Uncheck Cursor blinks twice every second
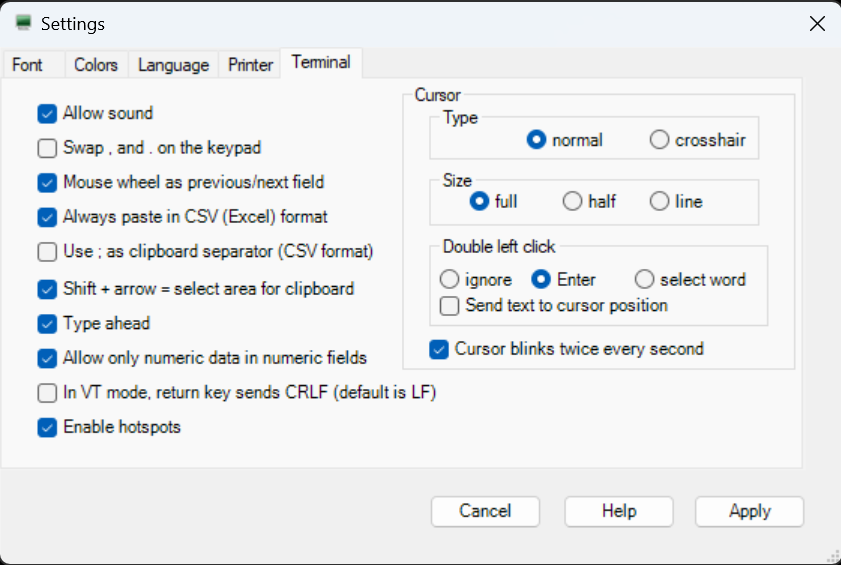This screenshot has width=841, height=565. coord(439,349)
